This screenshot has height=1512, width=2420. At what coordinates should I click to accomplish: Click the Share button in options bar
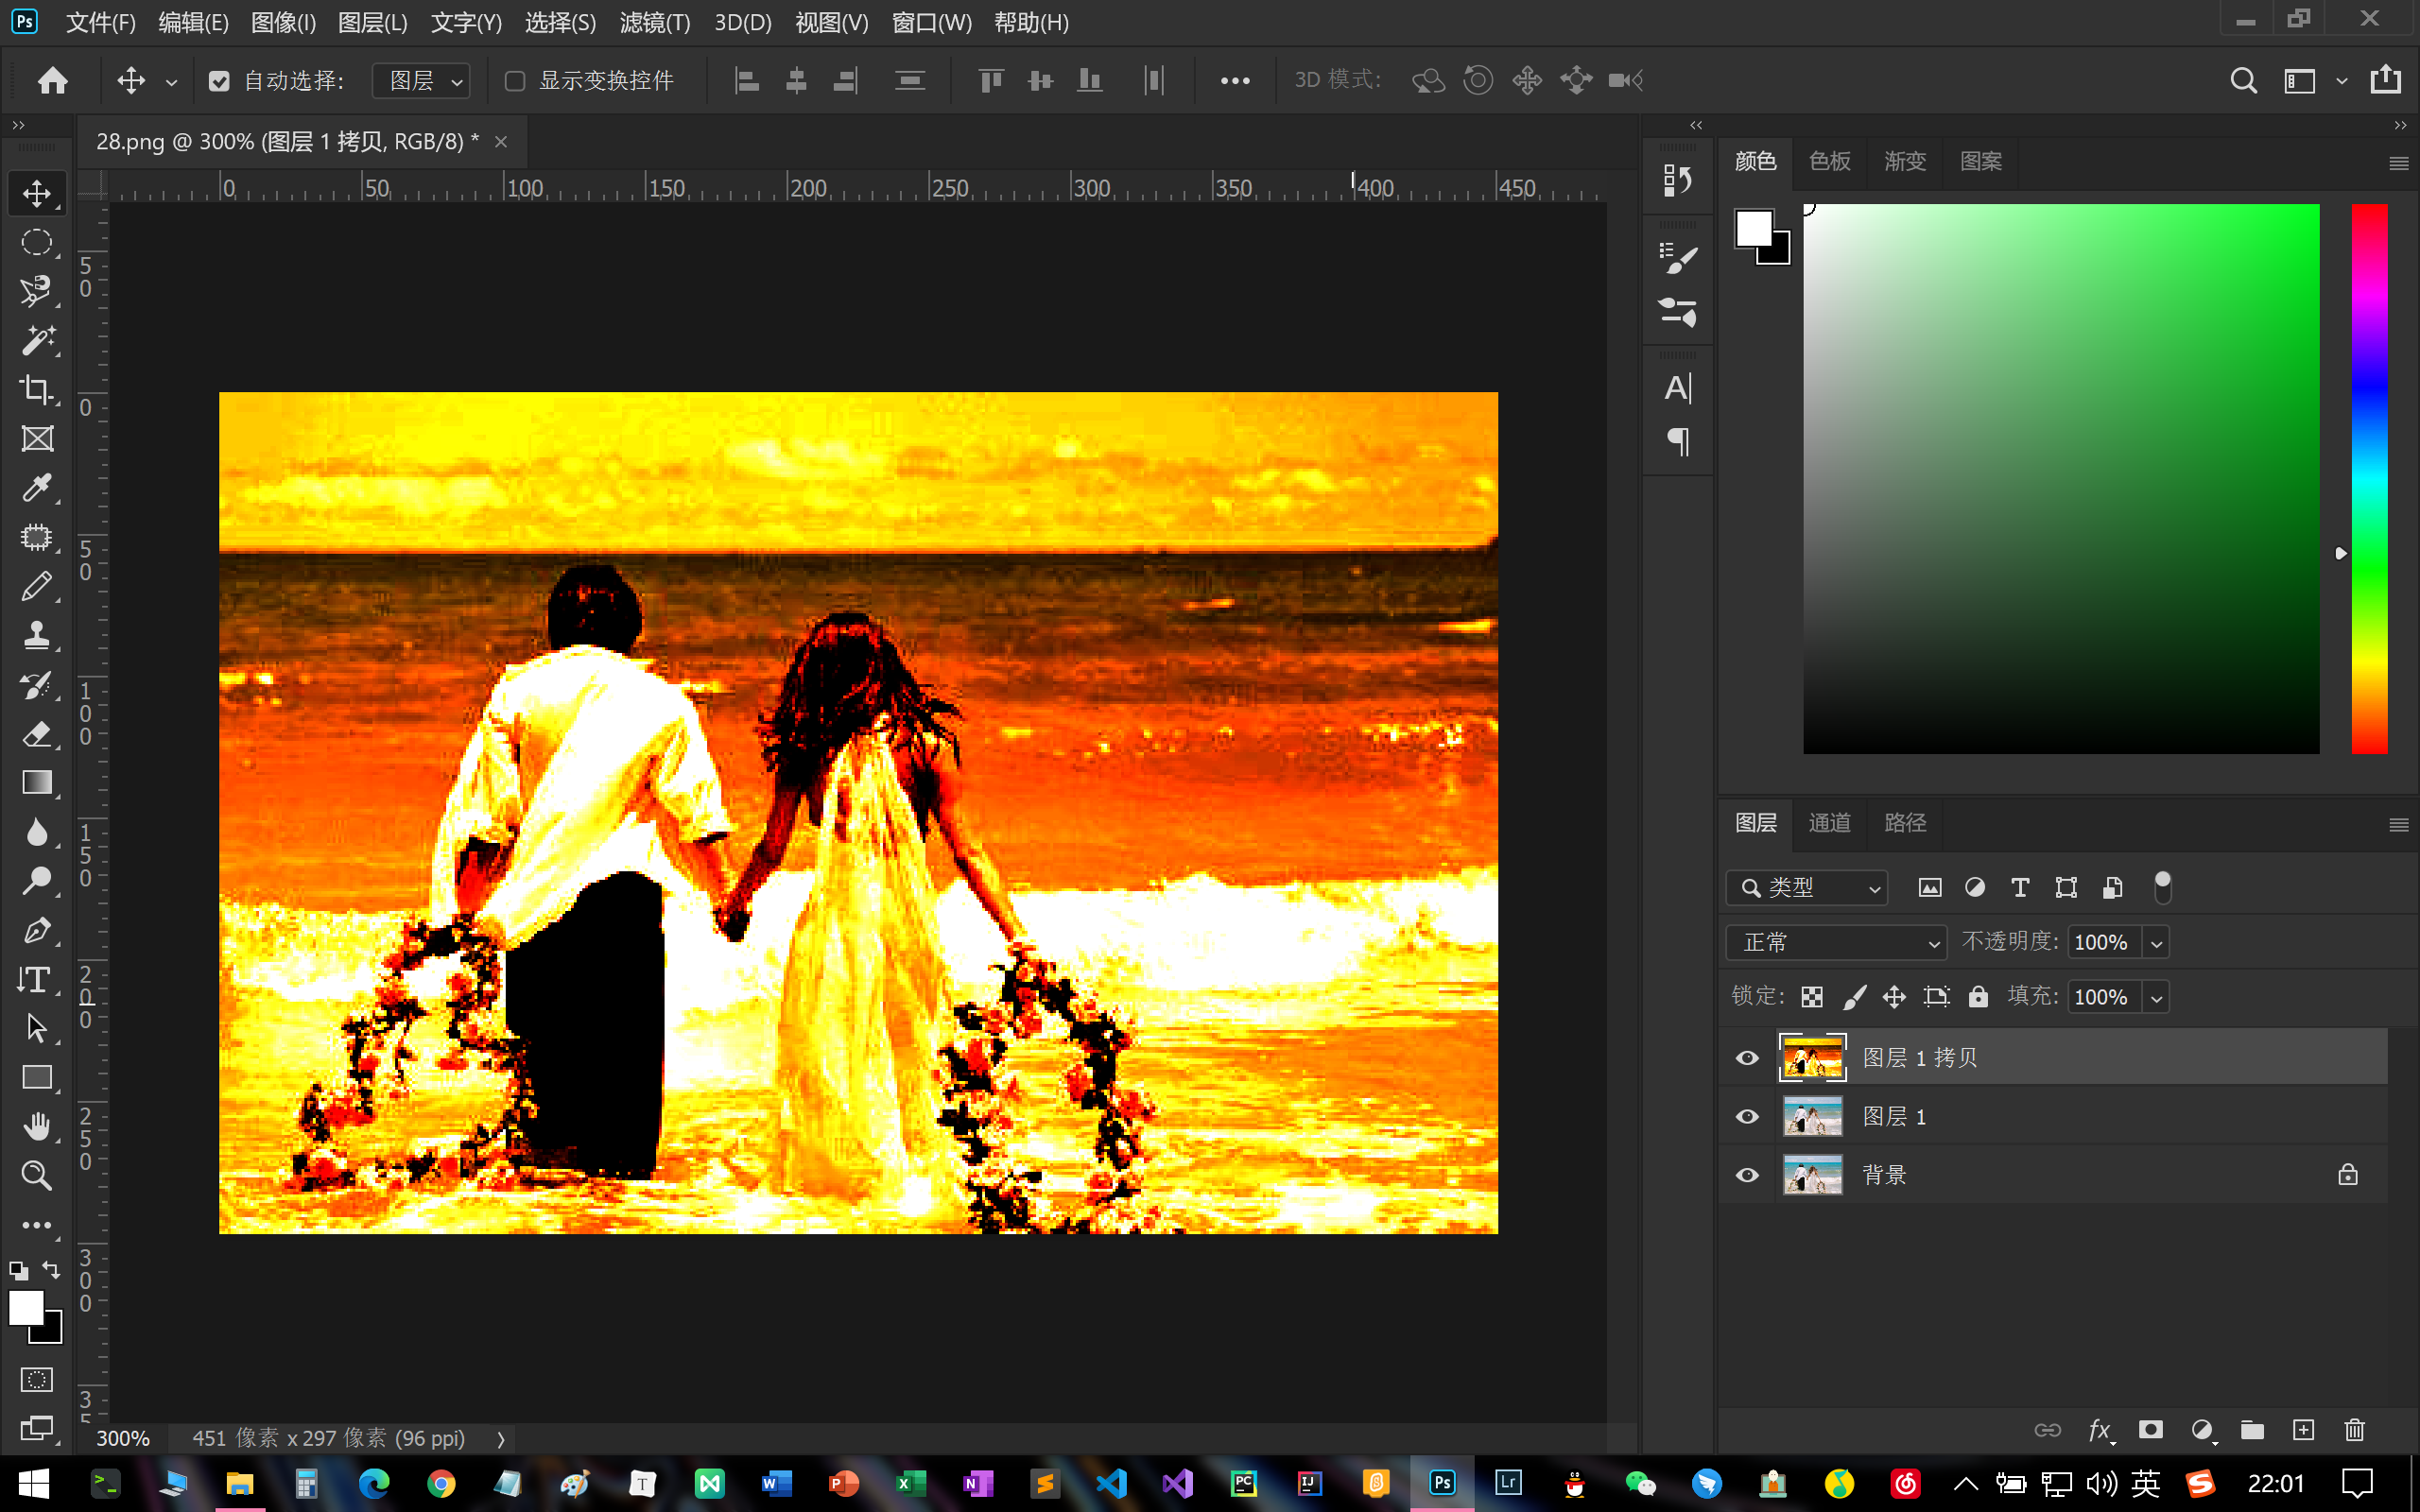click(x=2385, y=79)
